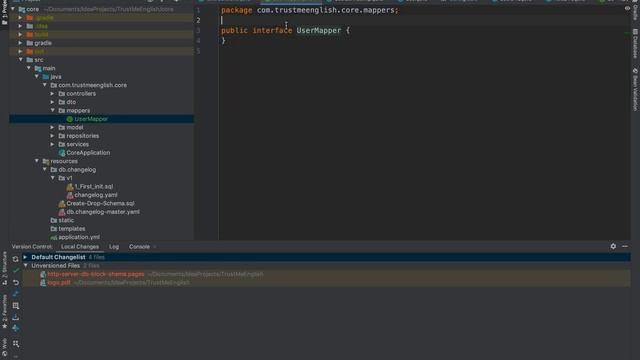Select the templates folder
Viewport: 640px width, 360px height.
point(72,229)
